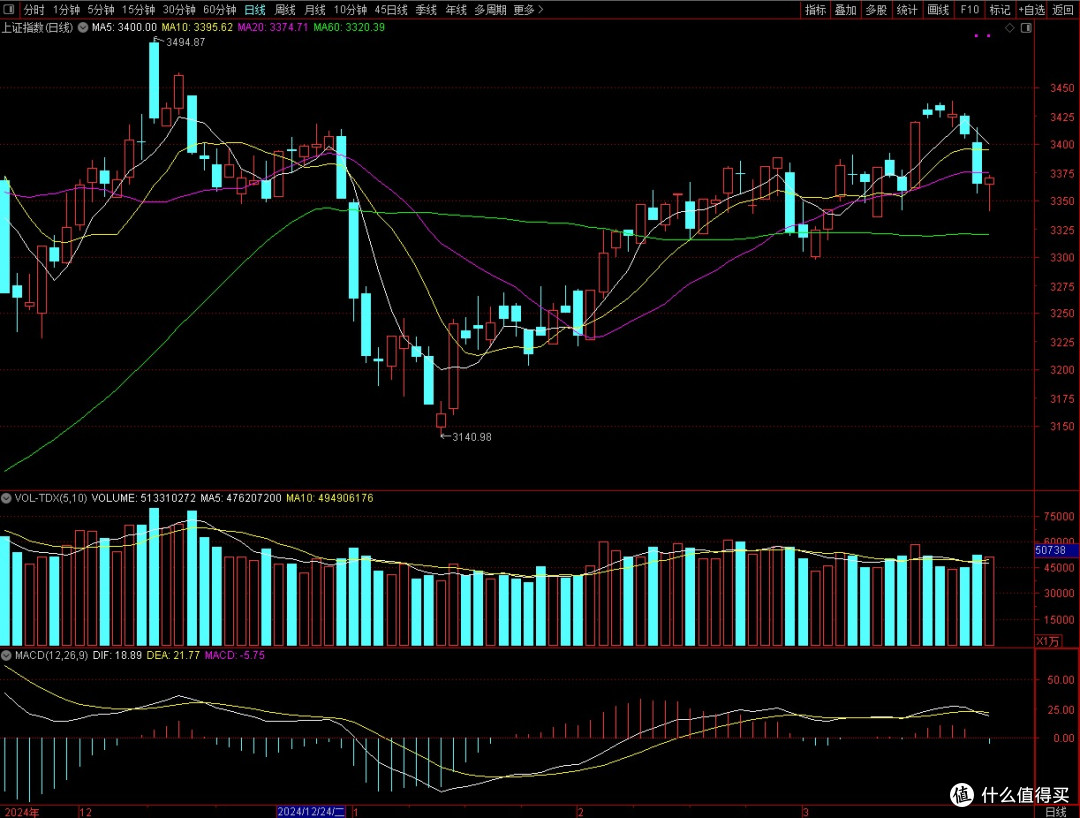Click the 2024年 label on time axis

21,812
